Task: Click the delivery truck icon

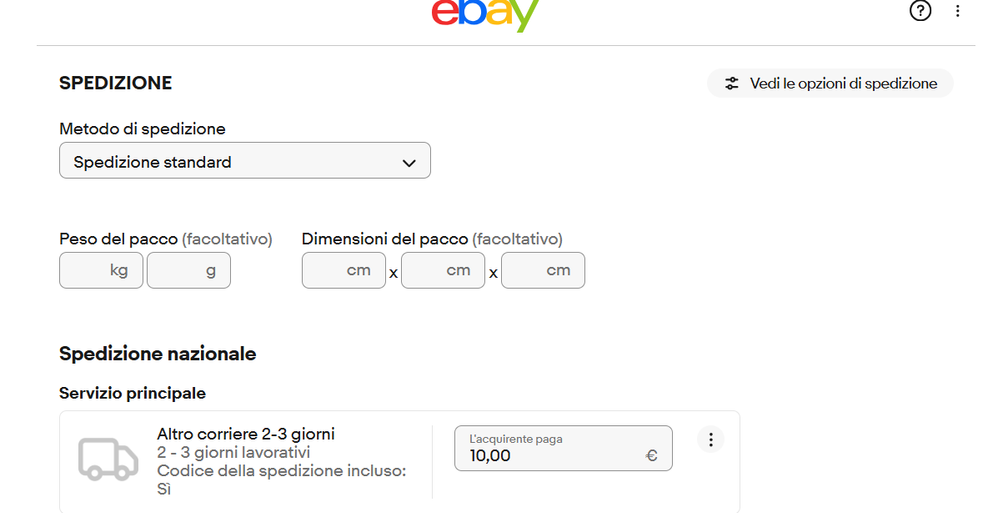Action: pos(108,458)
